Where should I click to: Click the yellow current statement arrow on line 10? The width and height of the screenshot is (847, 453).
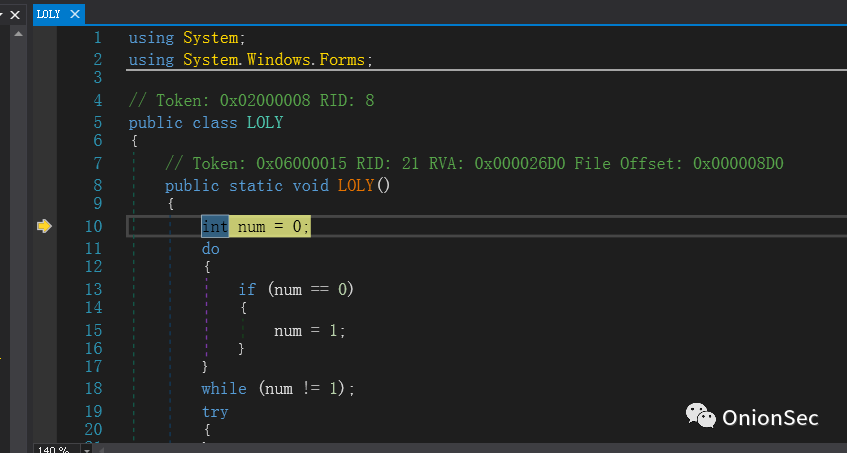point(44,226)
